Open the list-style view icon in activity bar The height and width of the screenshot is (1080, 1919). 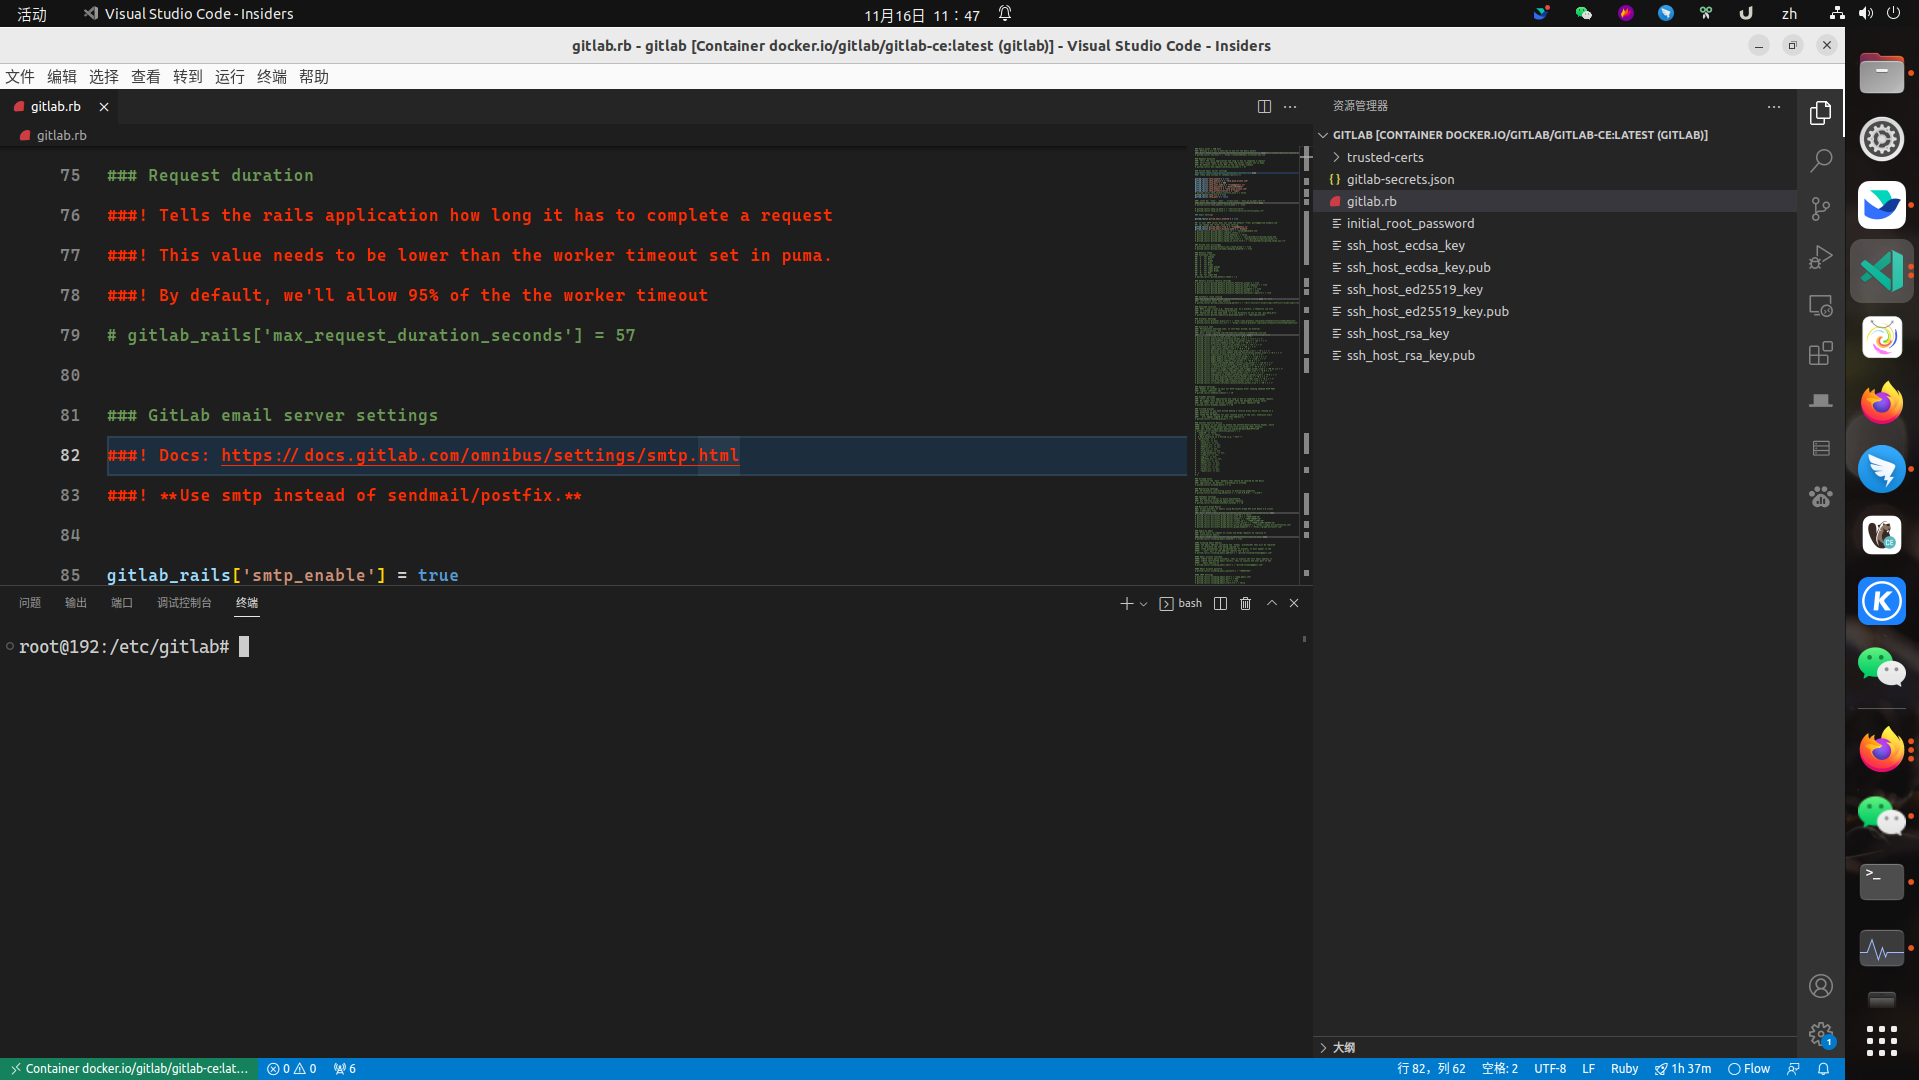[x=1820, y=449]
